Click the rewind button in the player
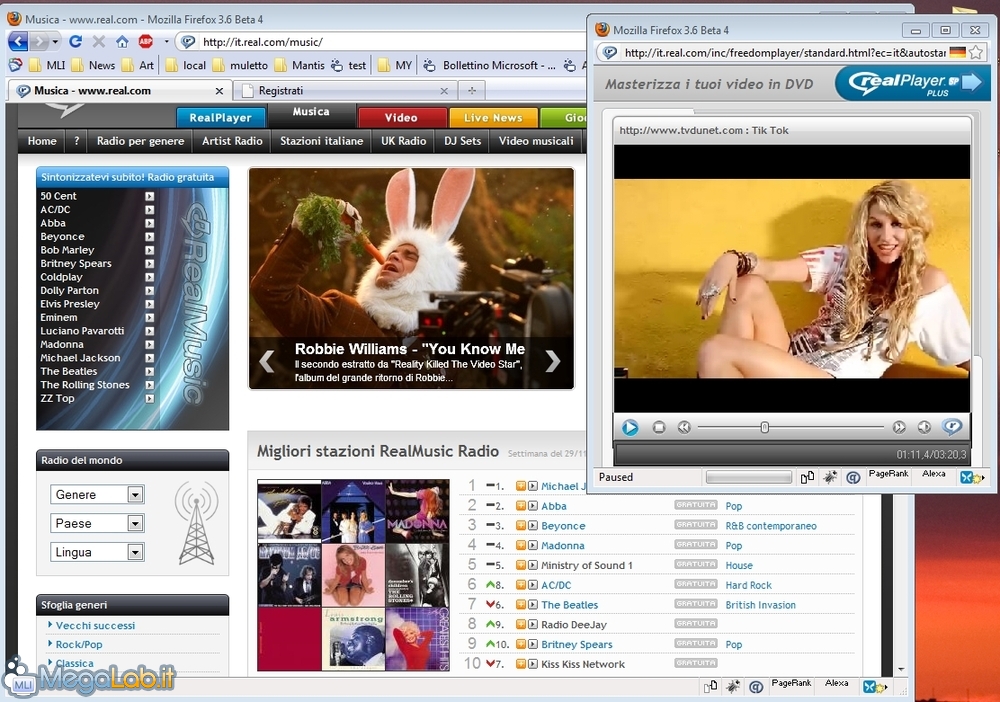 pos(684,427)
